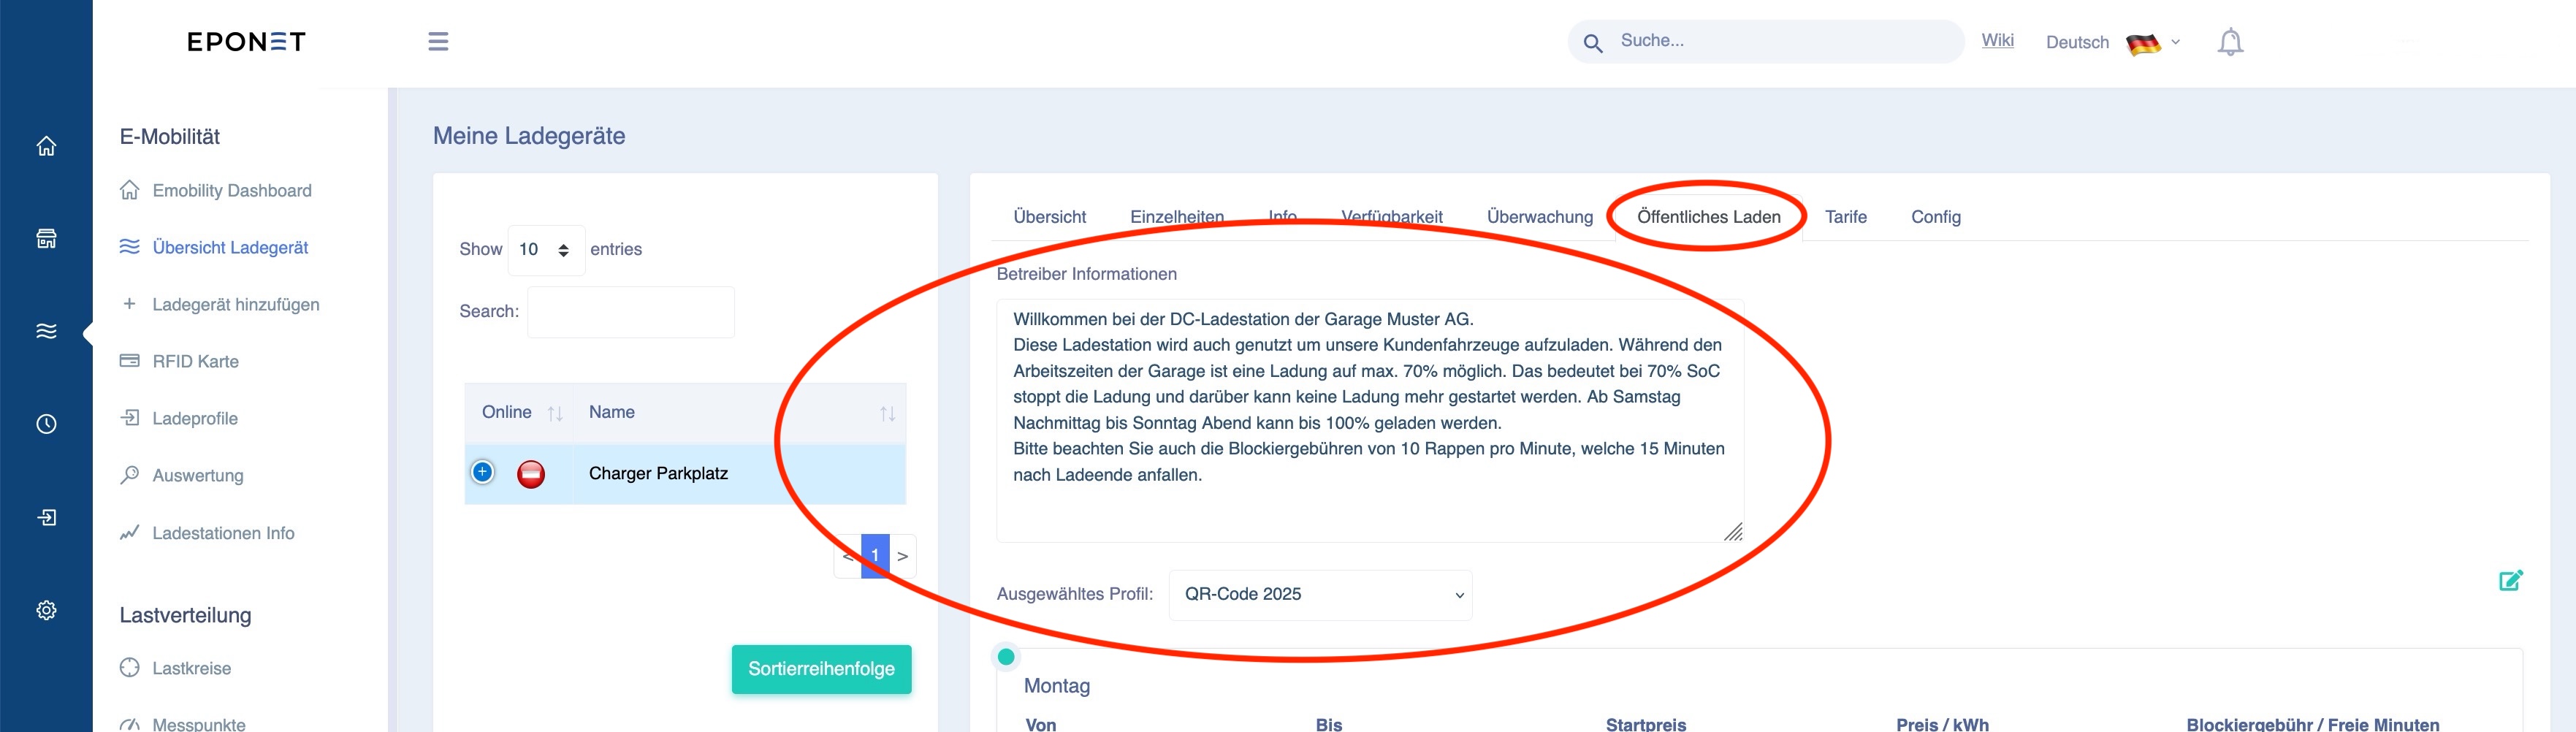This screenshot has width=2576, height=732.
Task: Click the search magnifier icon
Action: pyautogui.click(x=1593, y=43)
